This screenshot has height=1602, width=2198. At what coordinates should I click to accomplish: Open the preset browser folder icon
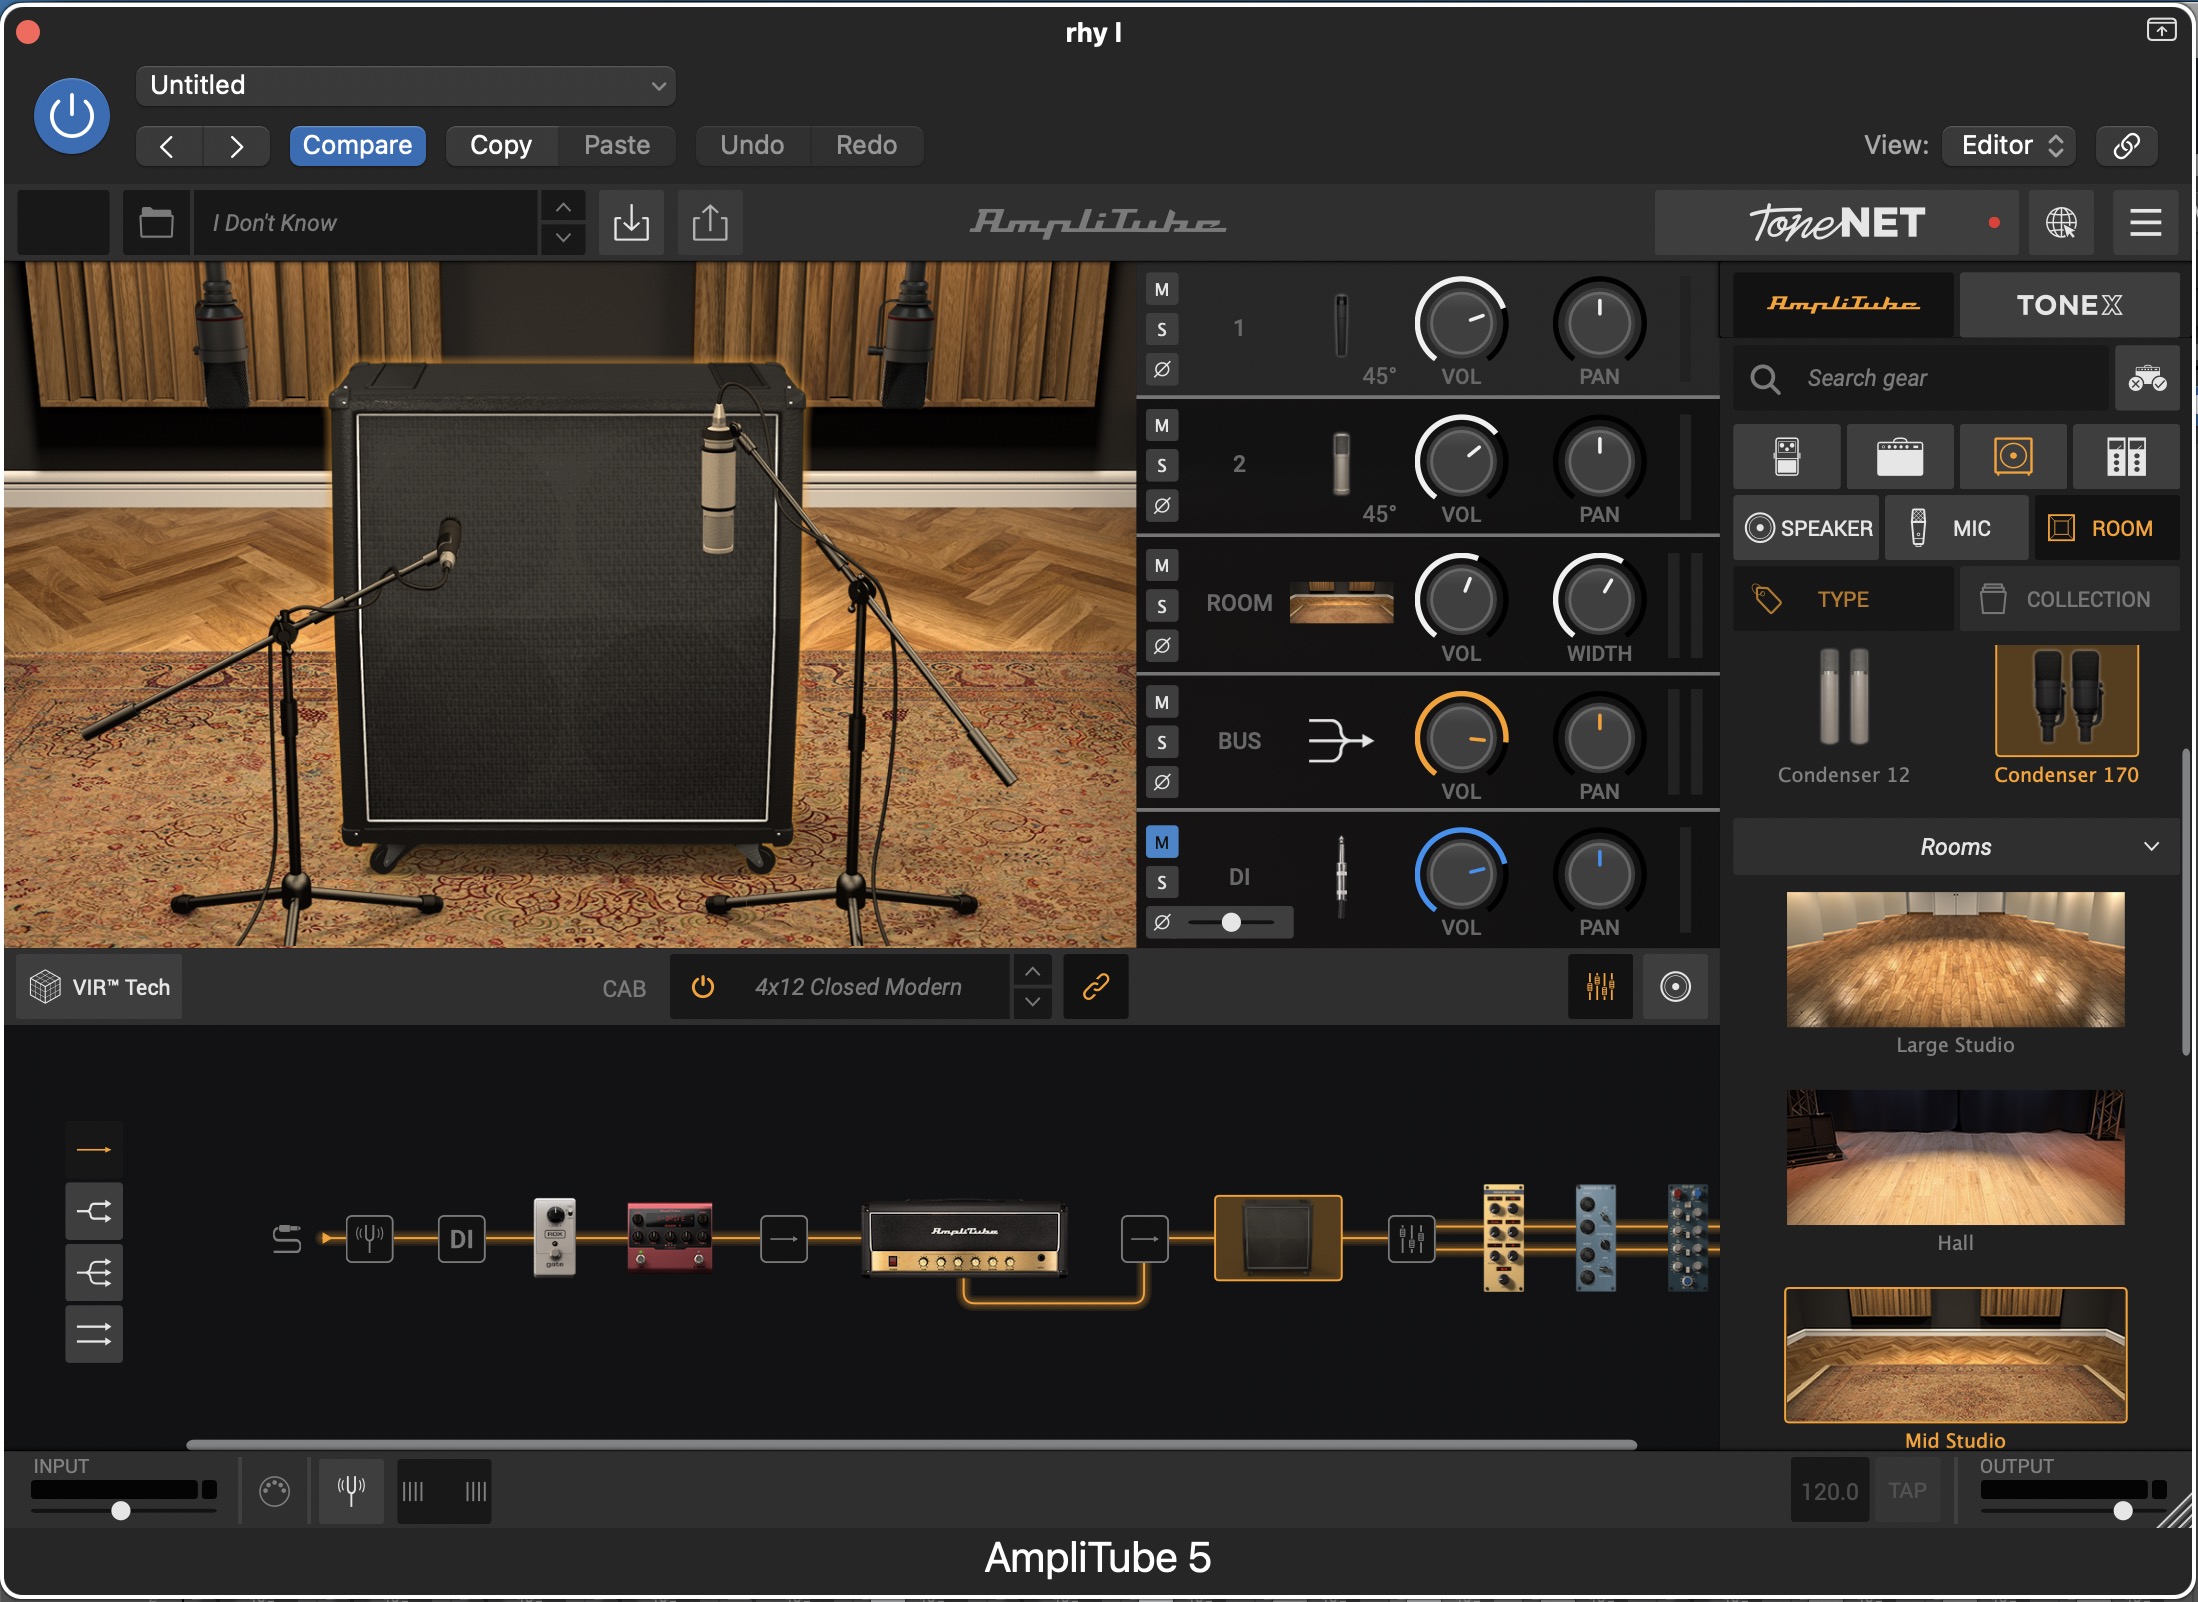point(157,222)
